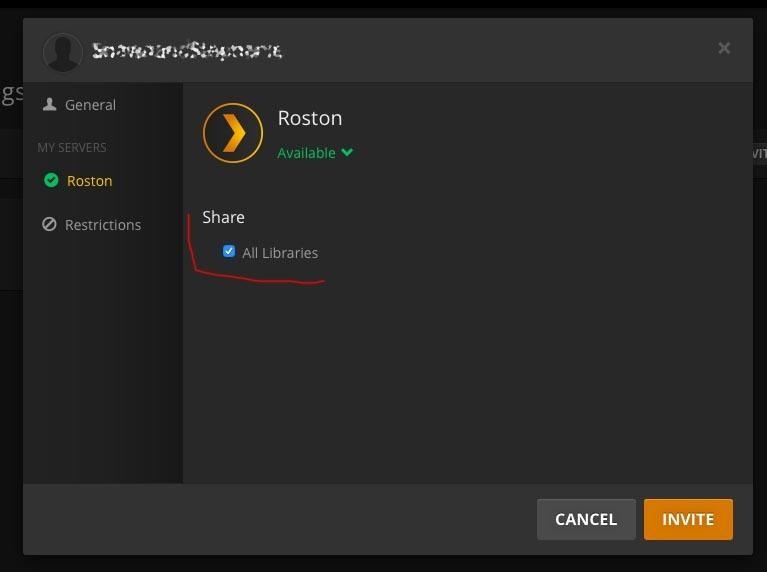Click the orange Plex server logo
Viewport: 767px width, 572px height.
[232, 133]
